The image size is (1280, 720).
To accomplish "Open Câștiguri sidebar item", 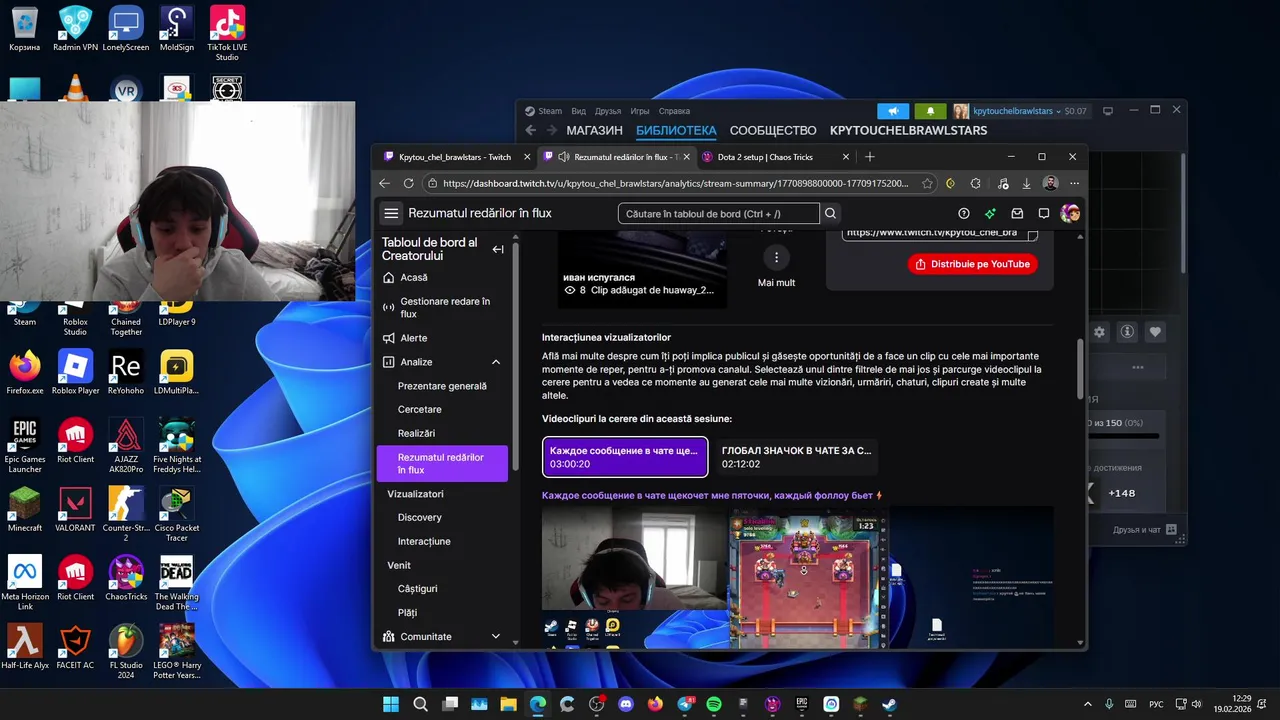I will tap(417, 589).
